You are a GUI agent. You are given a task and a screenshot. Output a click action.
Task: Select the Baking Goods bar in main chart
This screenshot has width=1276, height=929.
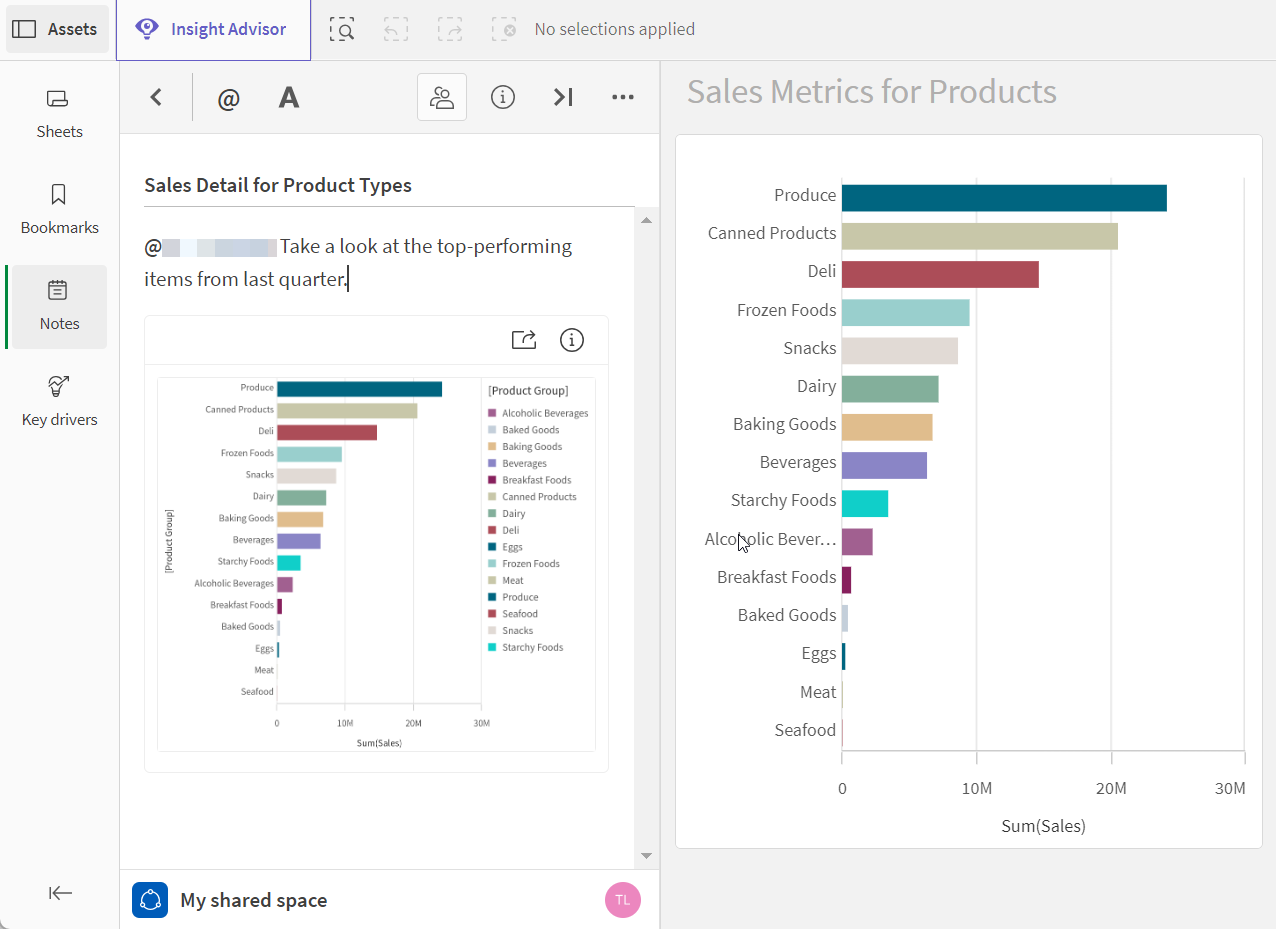point(887,427)
